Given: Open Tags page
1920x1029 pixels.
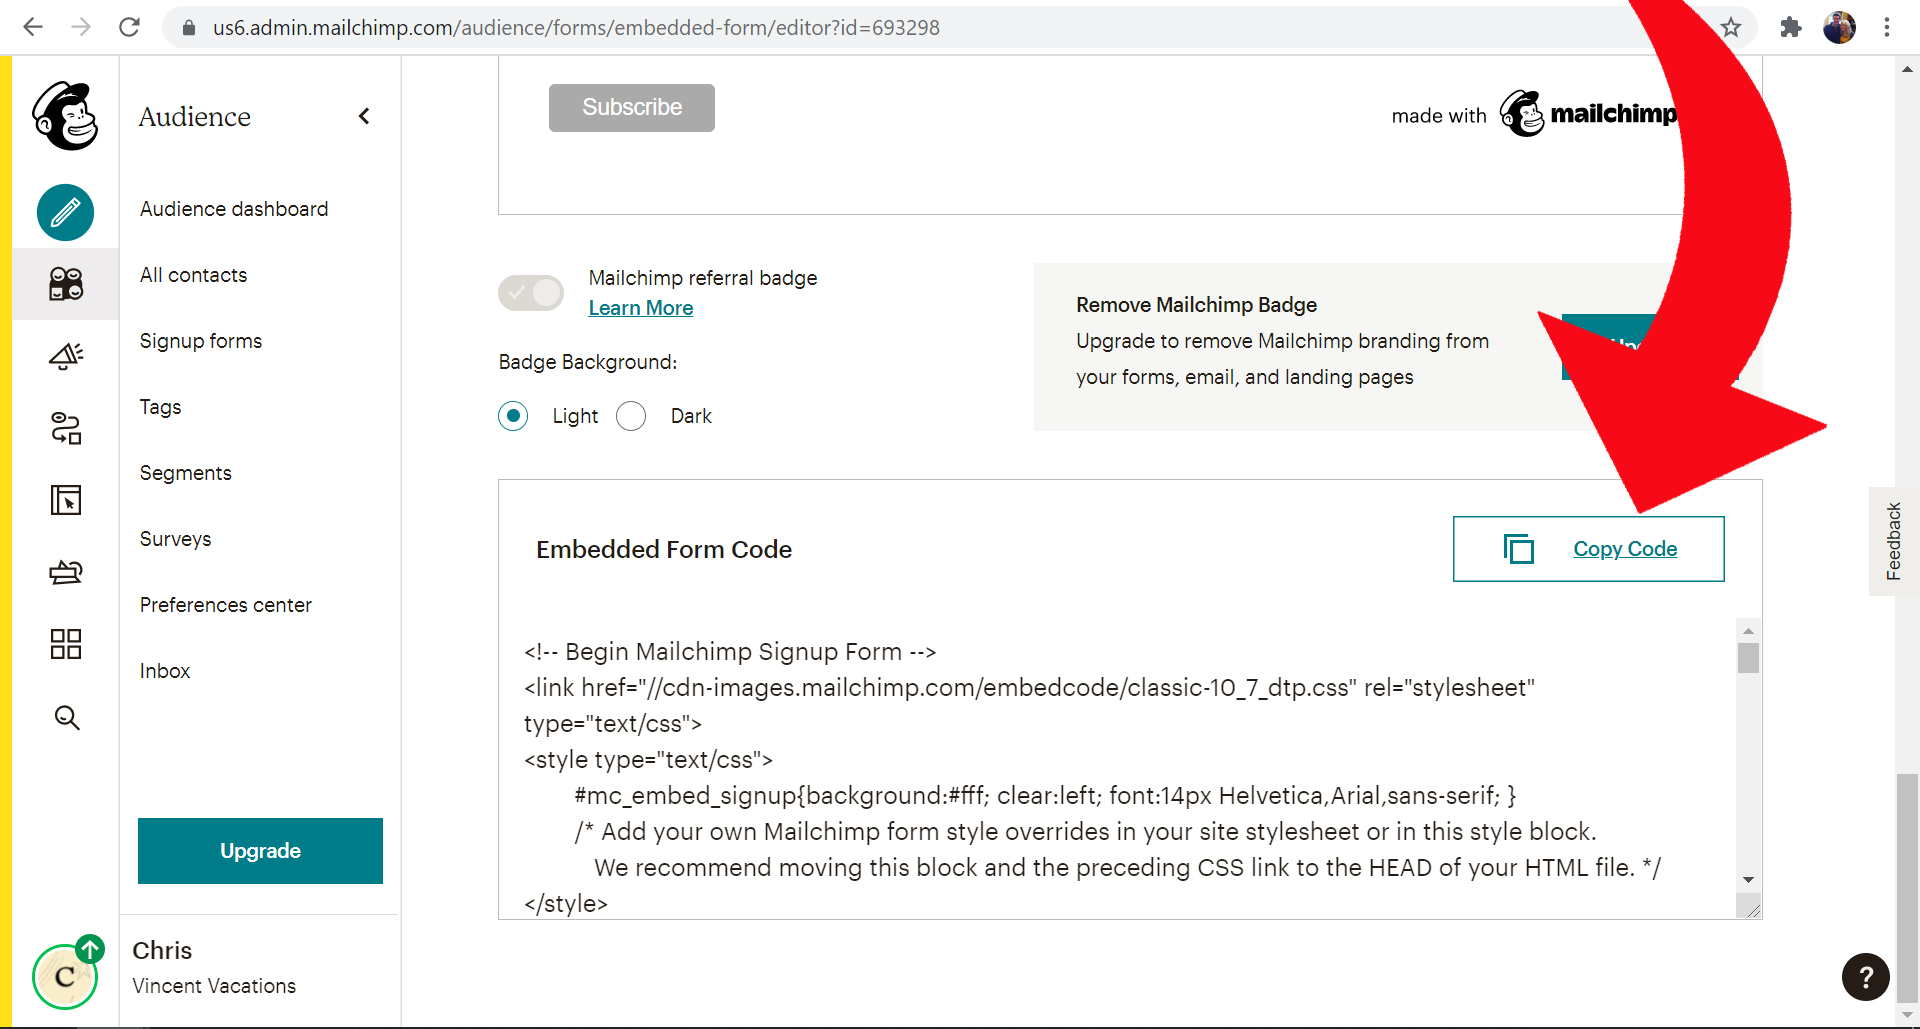Looking at the screenshot, I should [x=160, y=407].
